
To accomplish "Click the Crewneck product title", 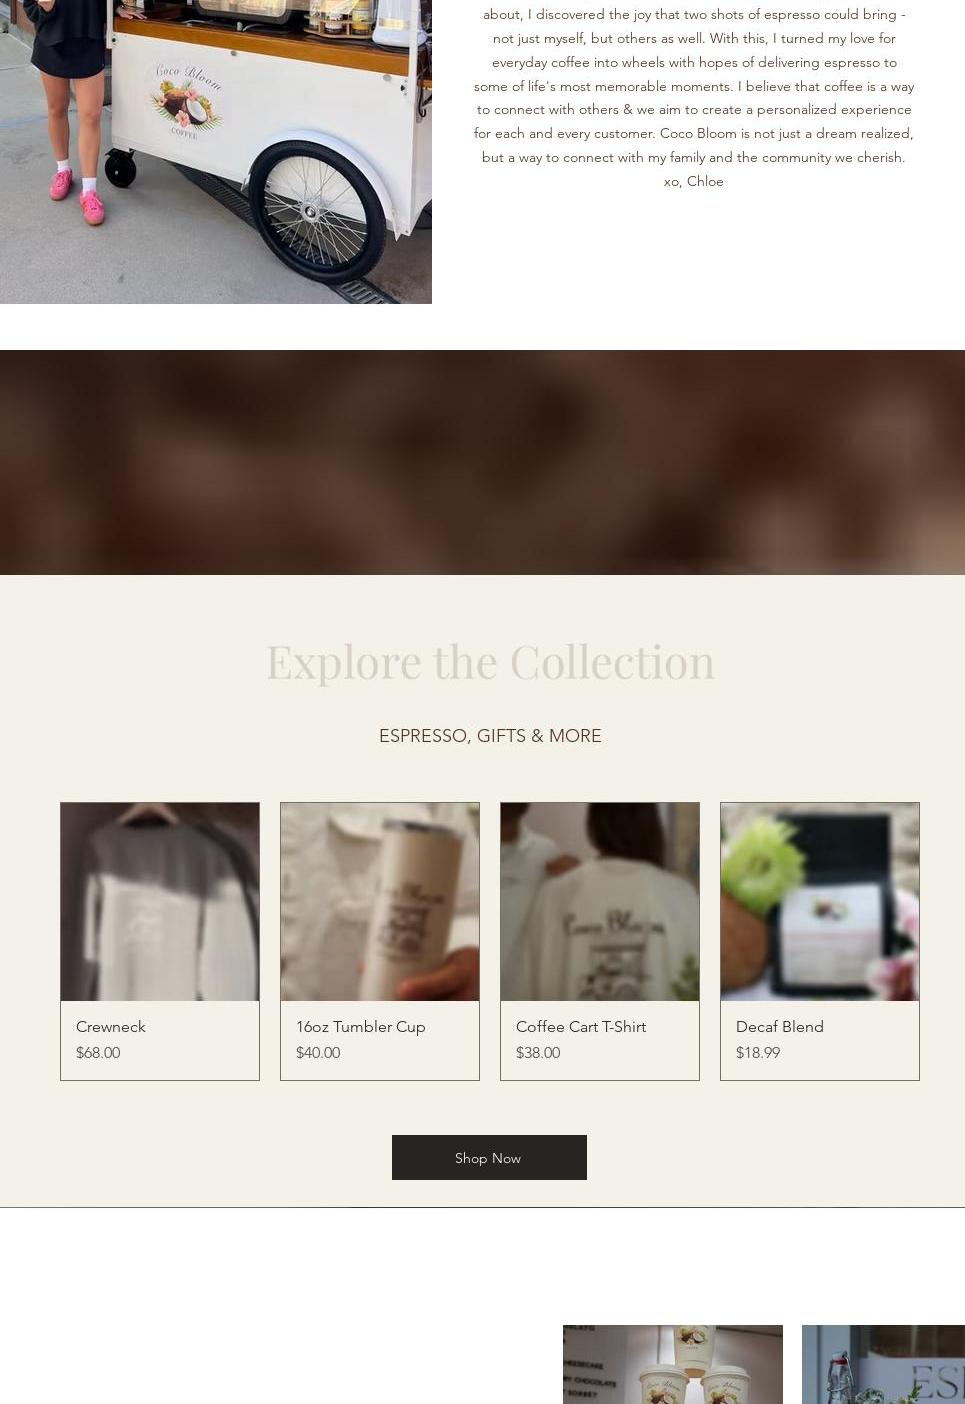I will 111,1027.
